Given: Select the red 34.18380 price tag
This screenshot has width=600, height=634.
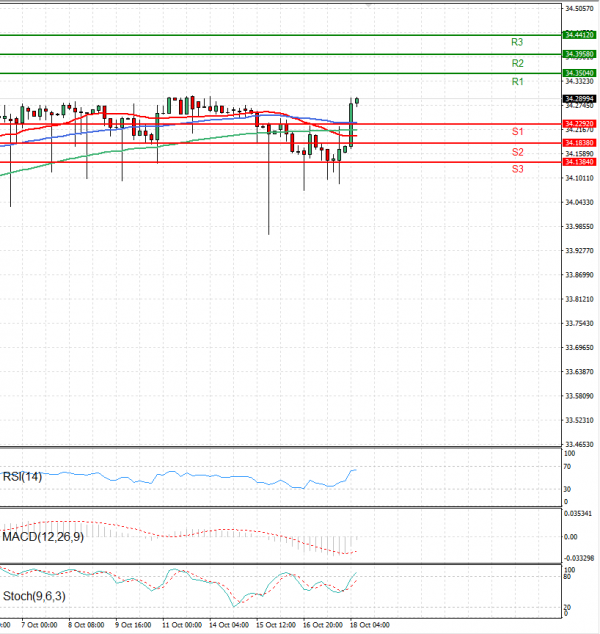Looking at the screenshot, I should tap(579, 143).
